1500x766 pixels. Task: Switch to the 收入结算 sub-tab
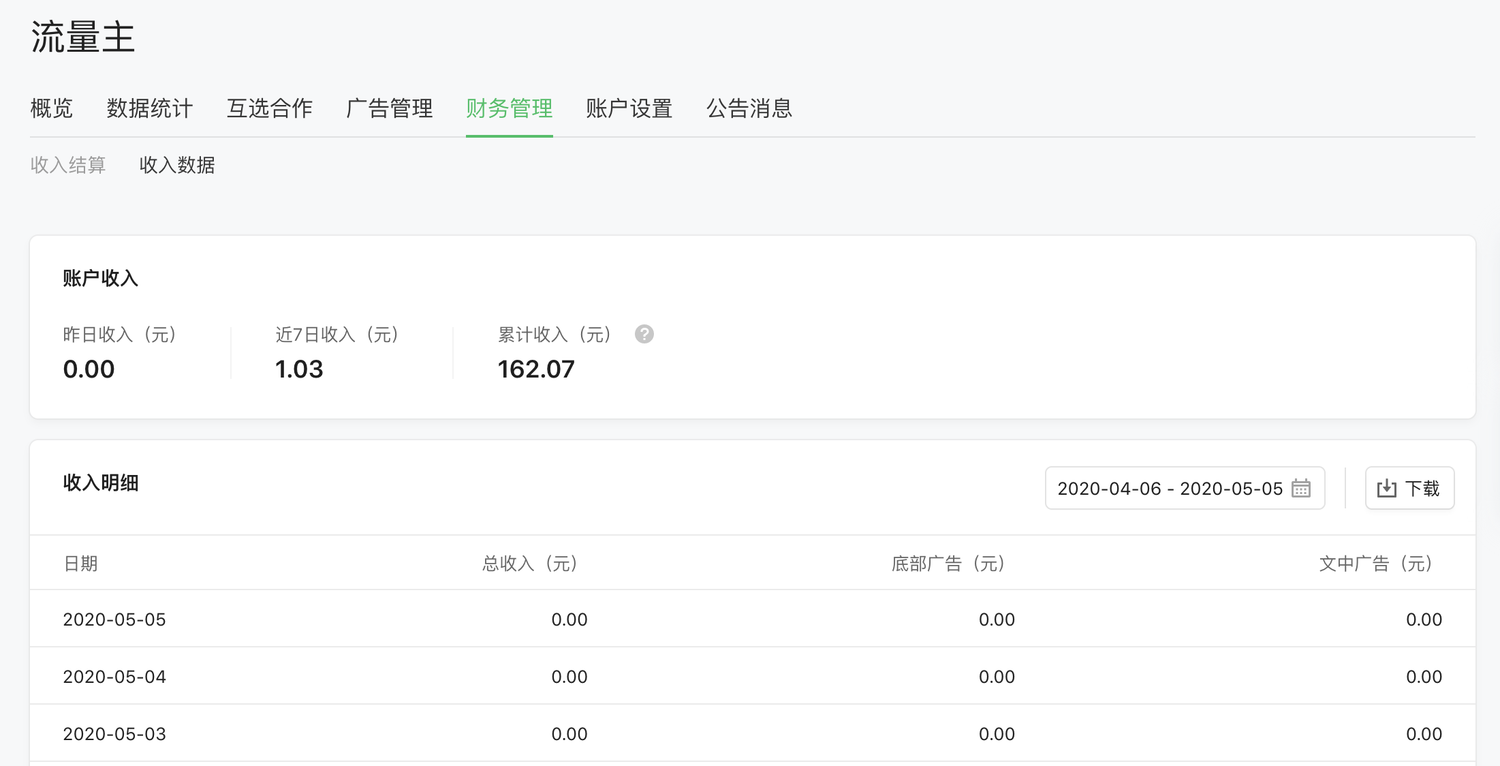pyautogui.click(x=68, y=165)
